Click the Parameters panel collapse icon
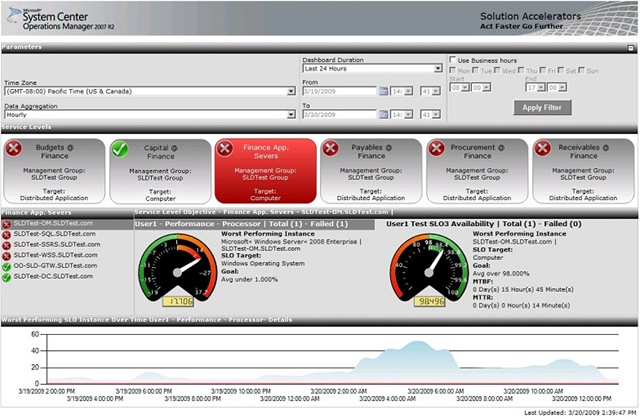Viewport: 640px width, 419px height. [x=631, y=47]
